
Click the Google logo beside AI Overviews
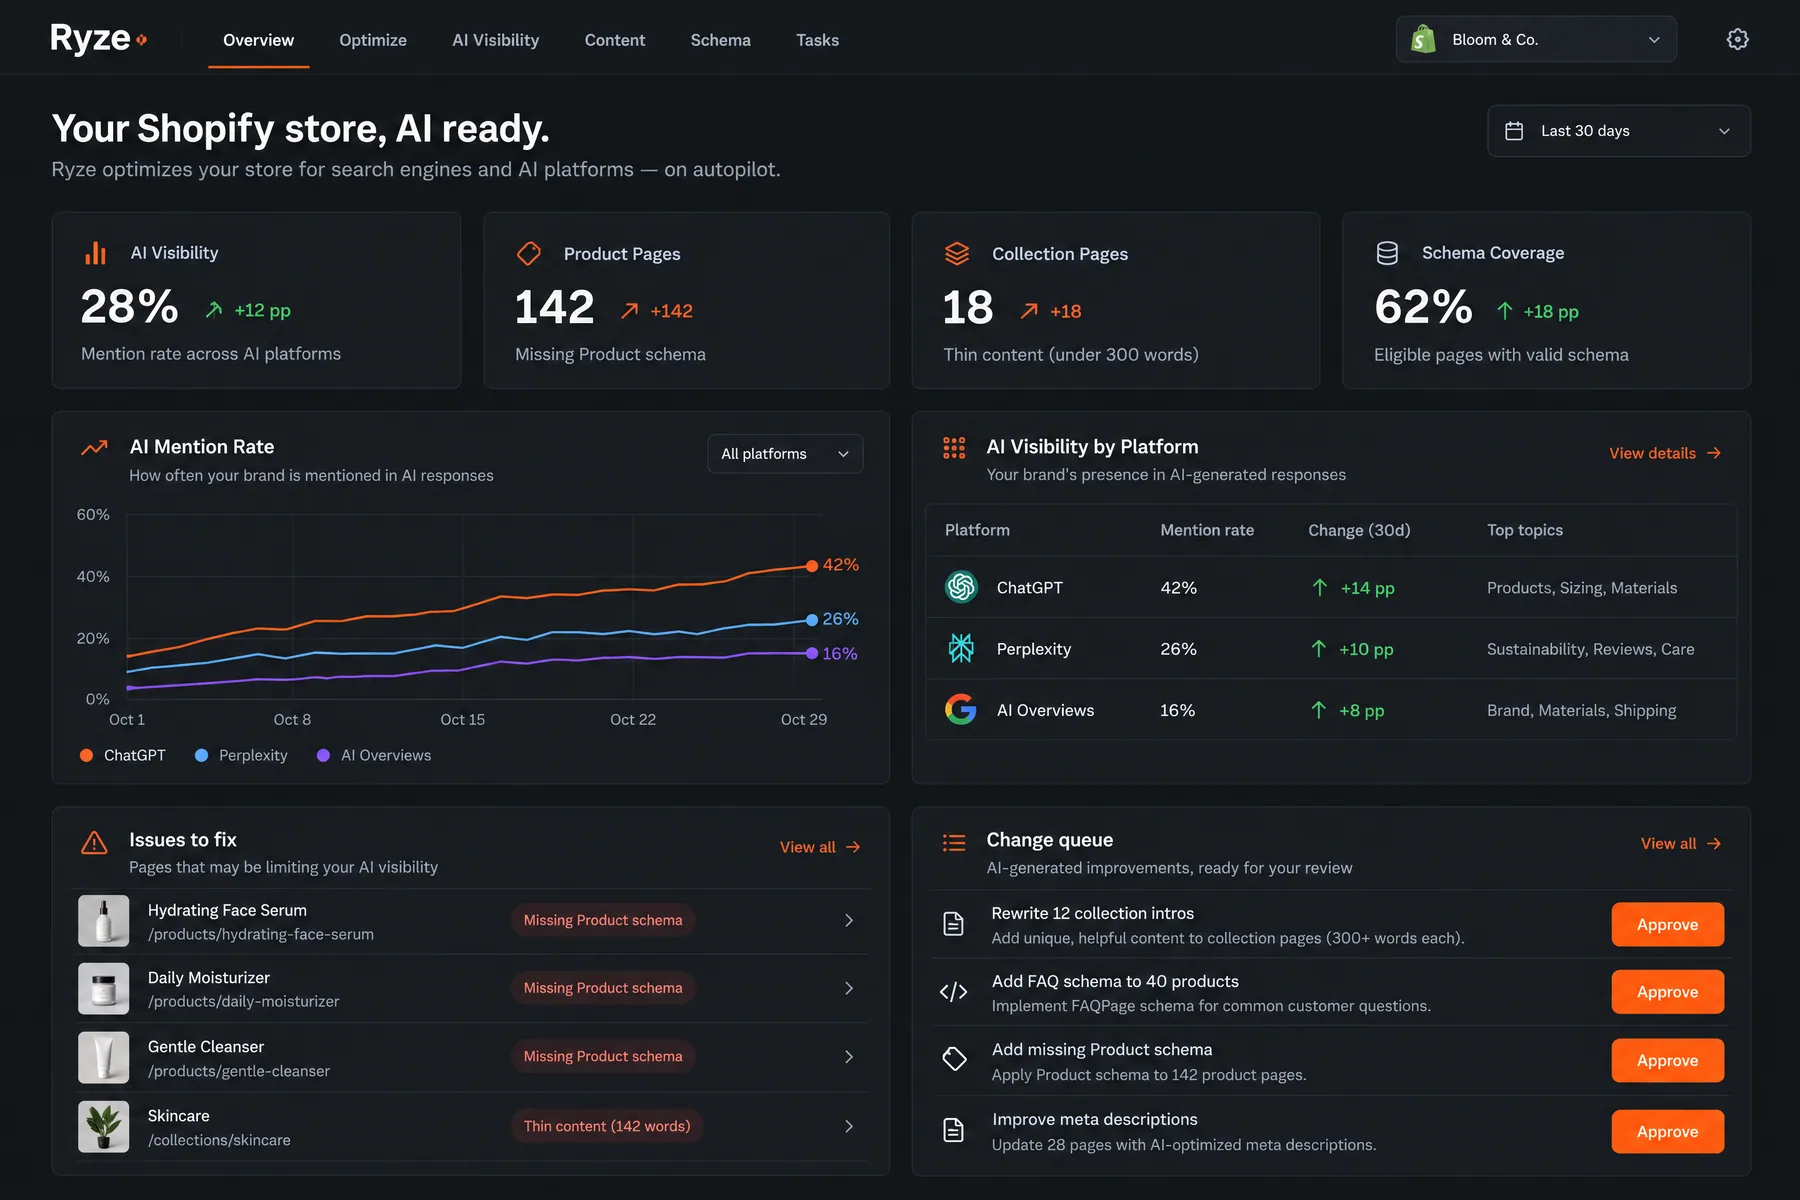tap(961, 710)
